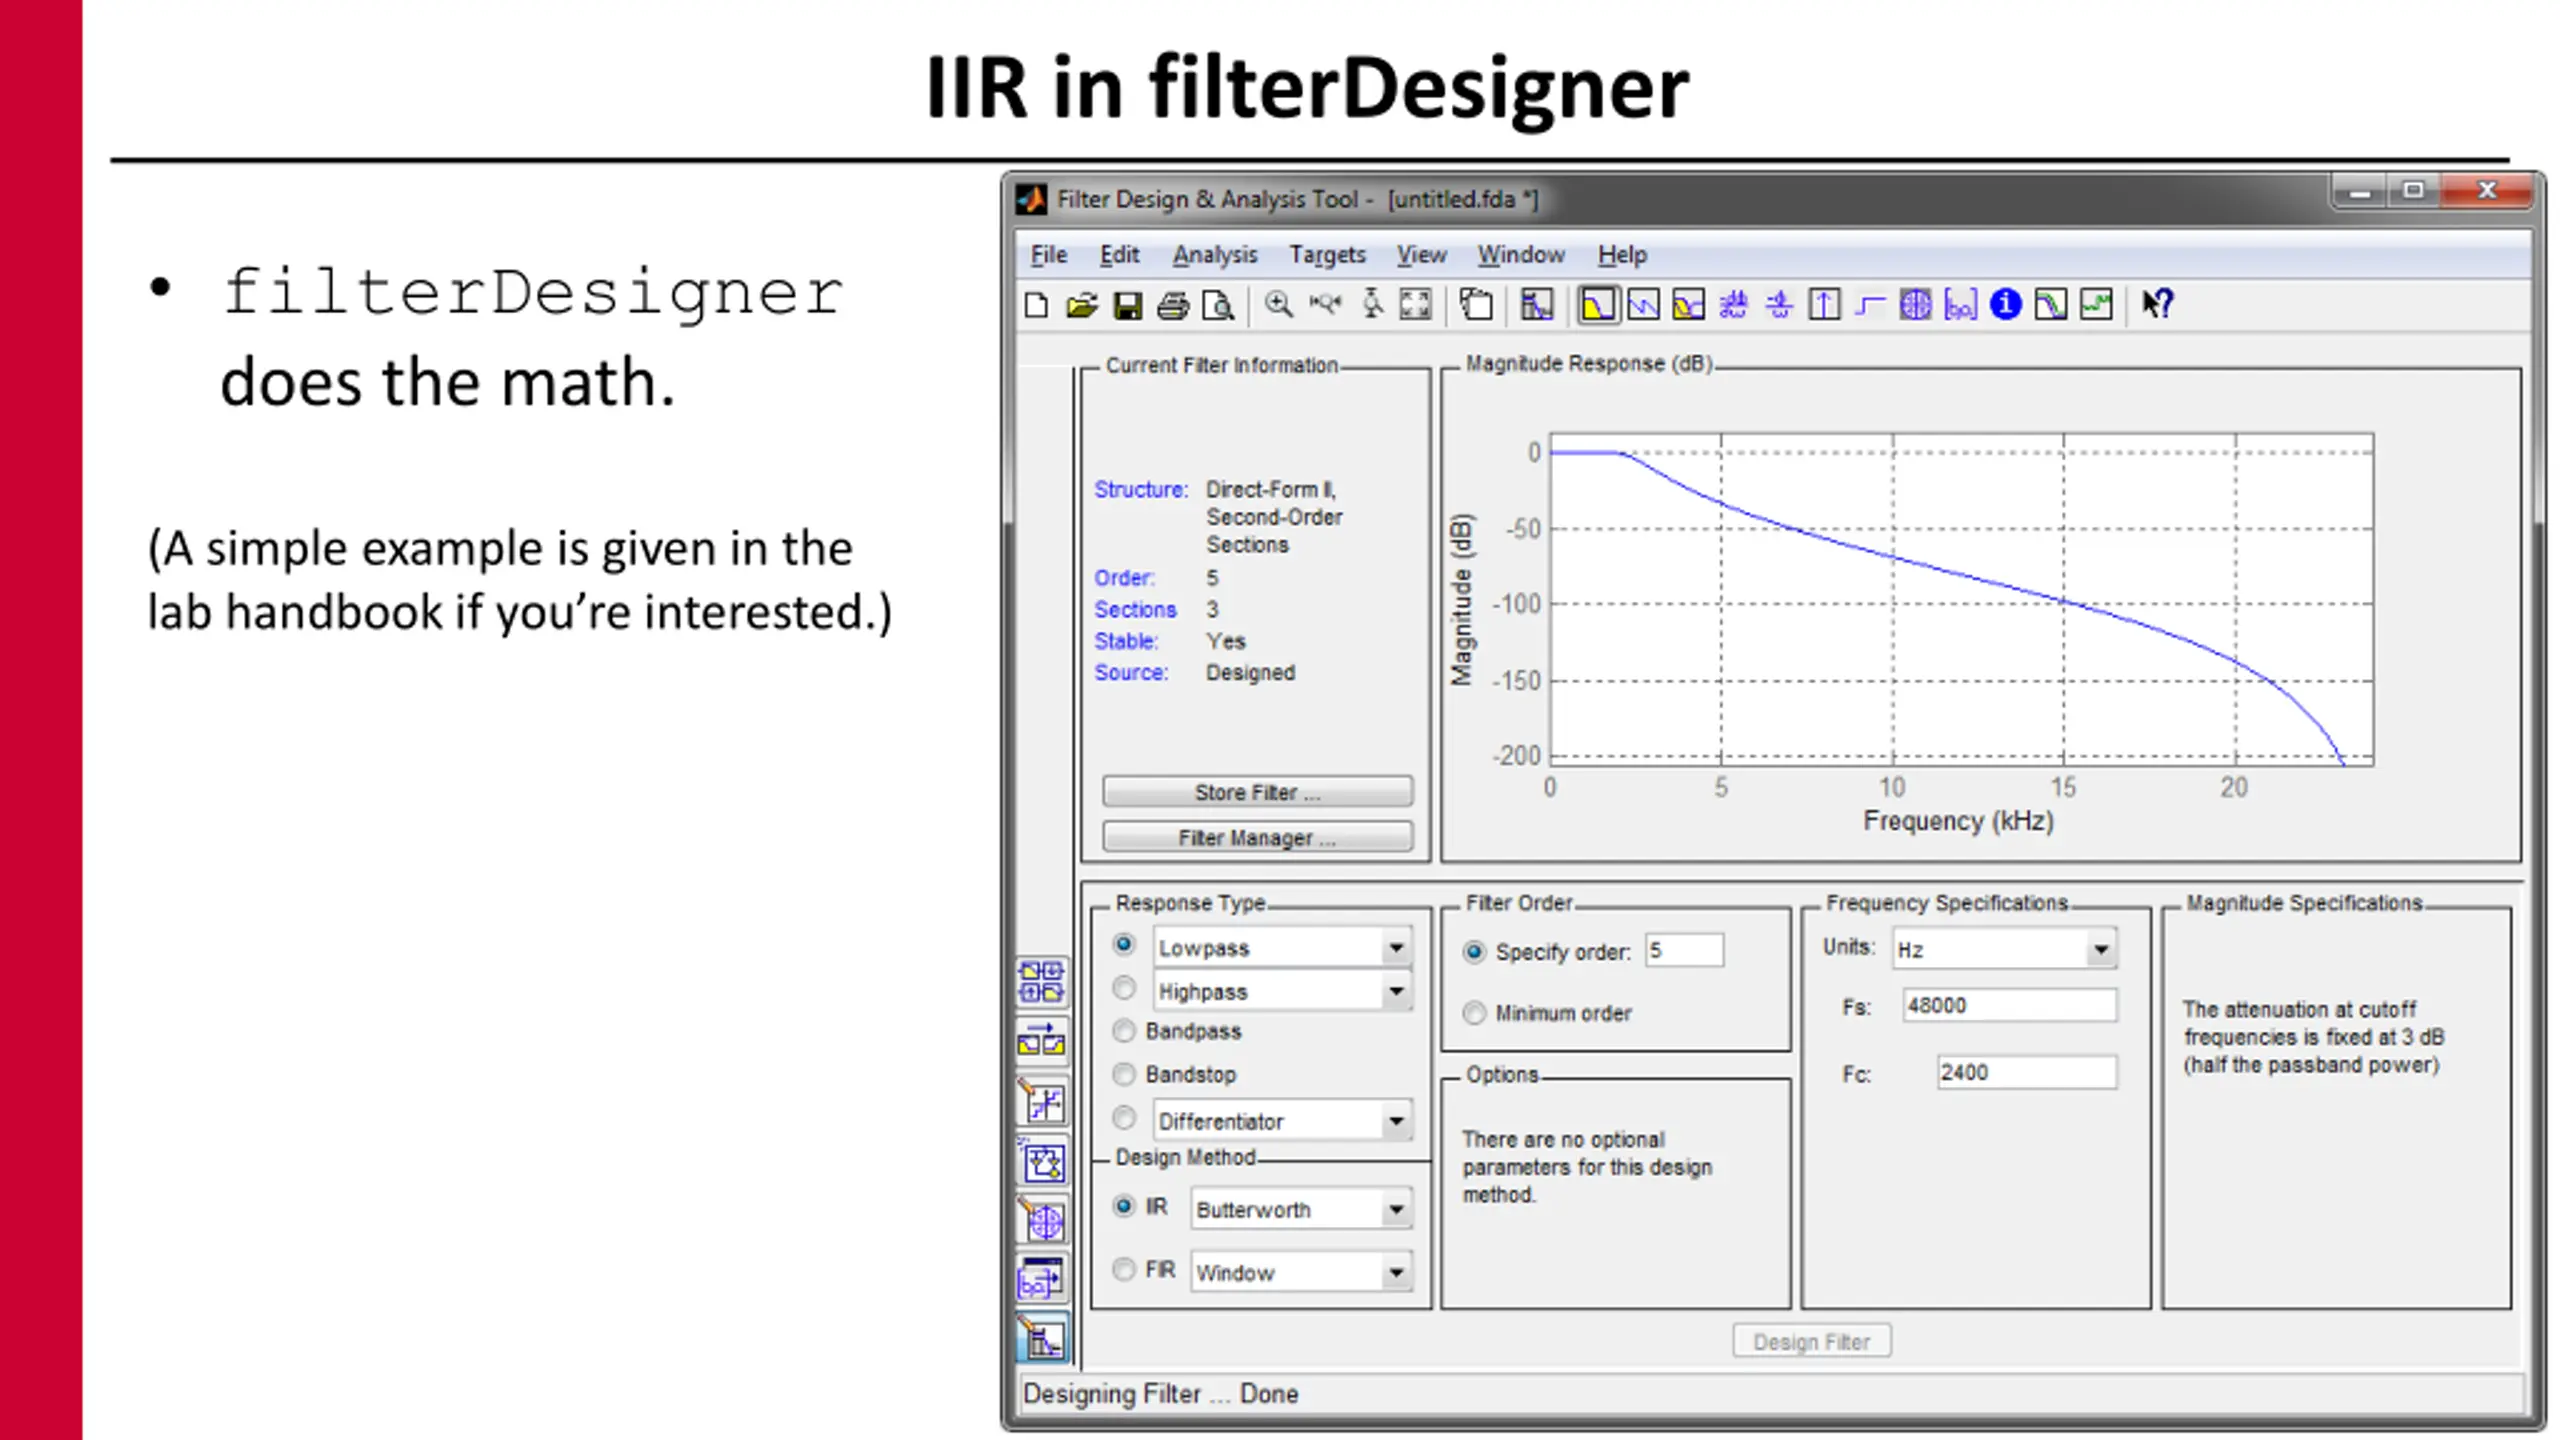Save the session with floppy disk icon
The image size is (2560, 1440).
click(x=1128, y=305)
